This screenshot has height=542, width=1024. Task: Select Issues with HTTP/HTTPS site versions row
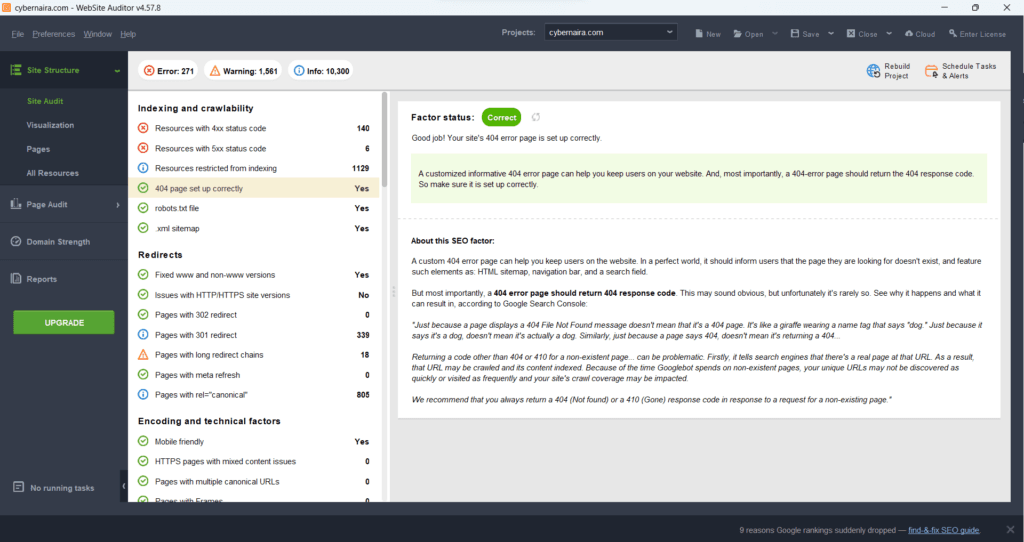point(254,295)
